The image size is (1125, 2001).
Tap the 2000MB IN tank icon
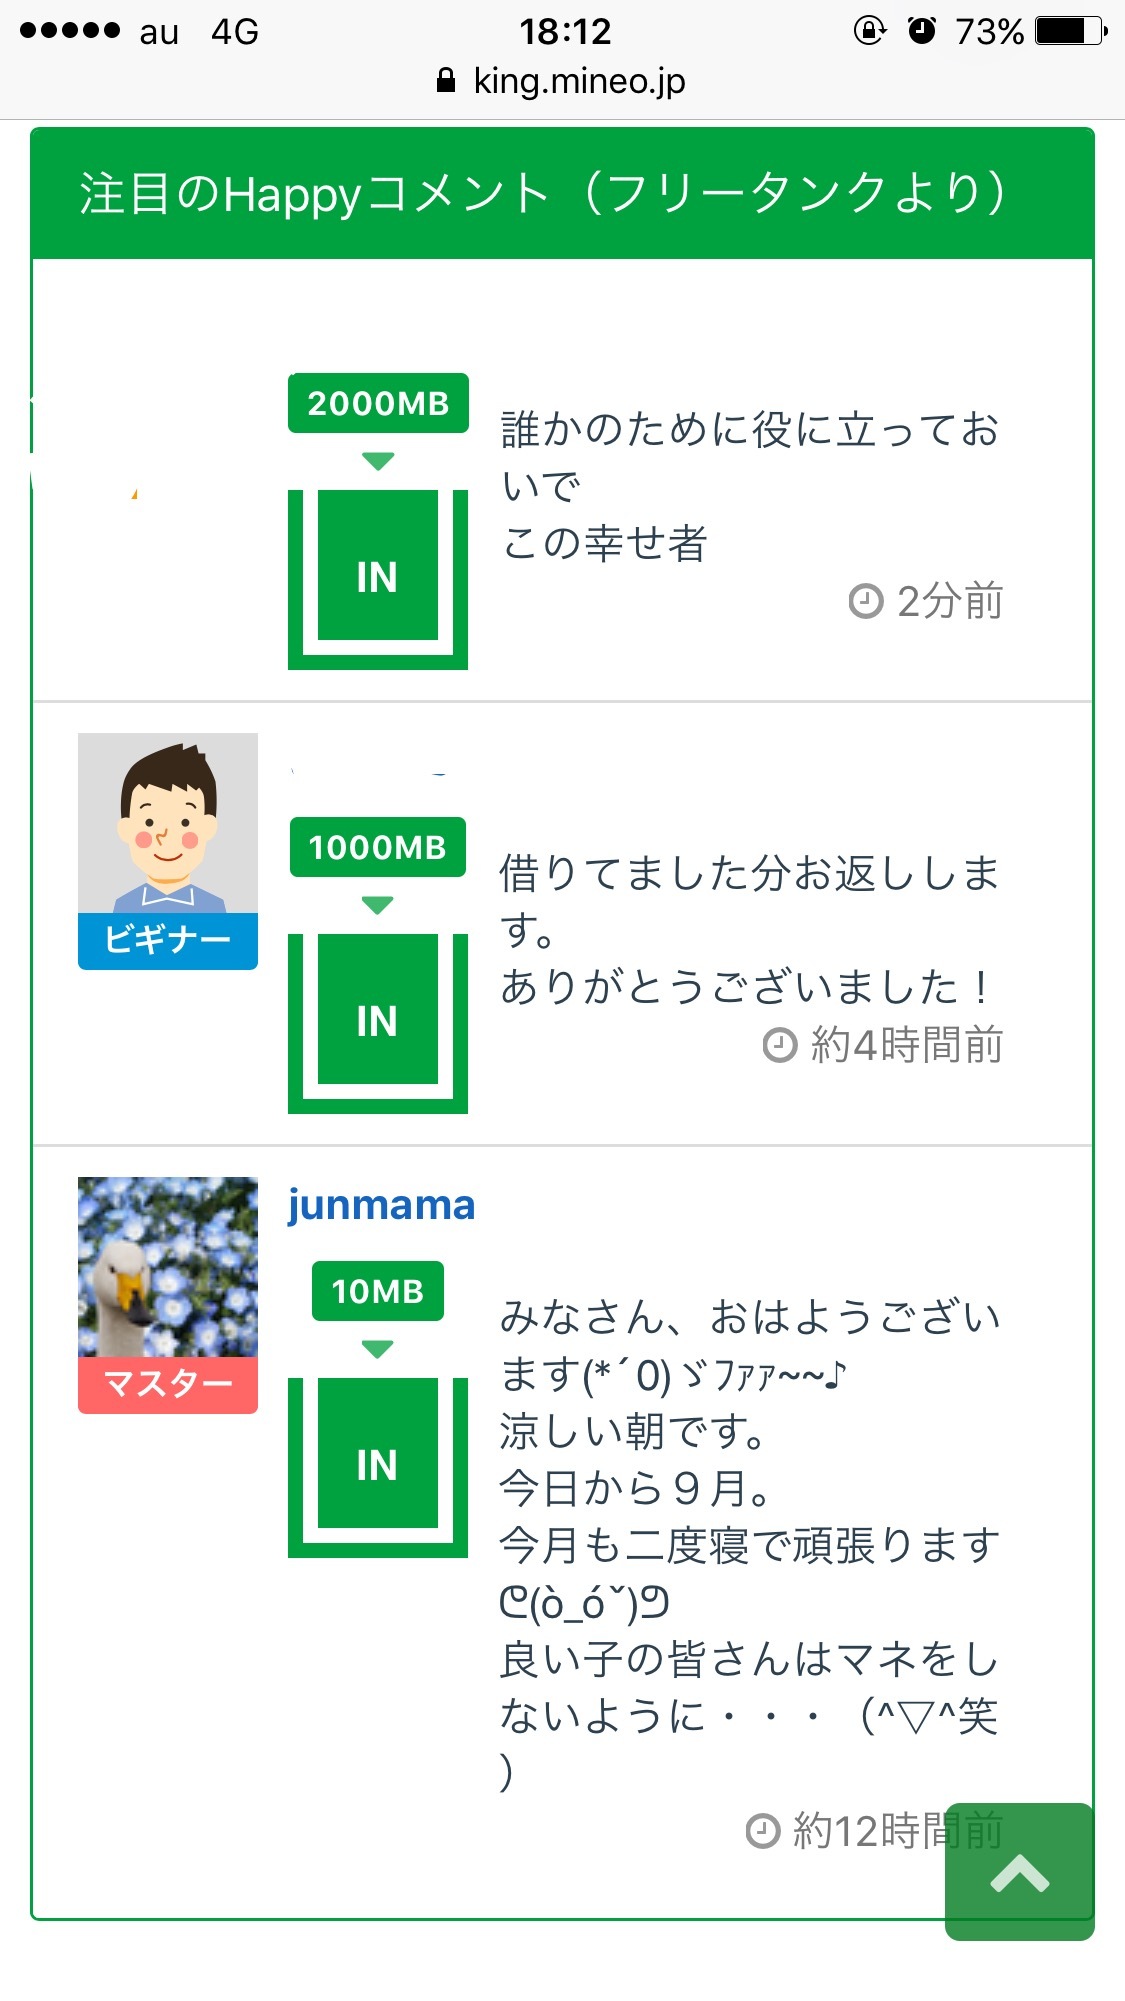point(377,577)
